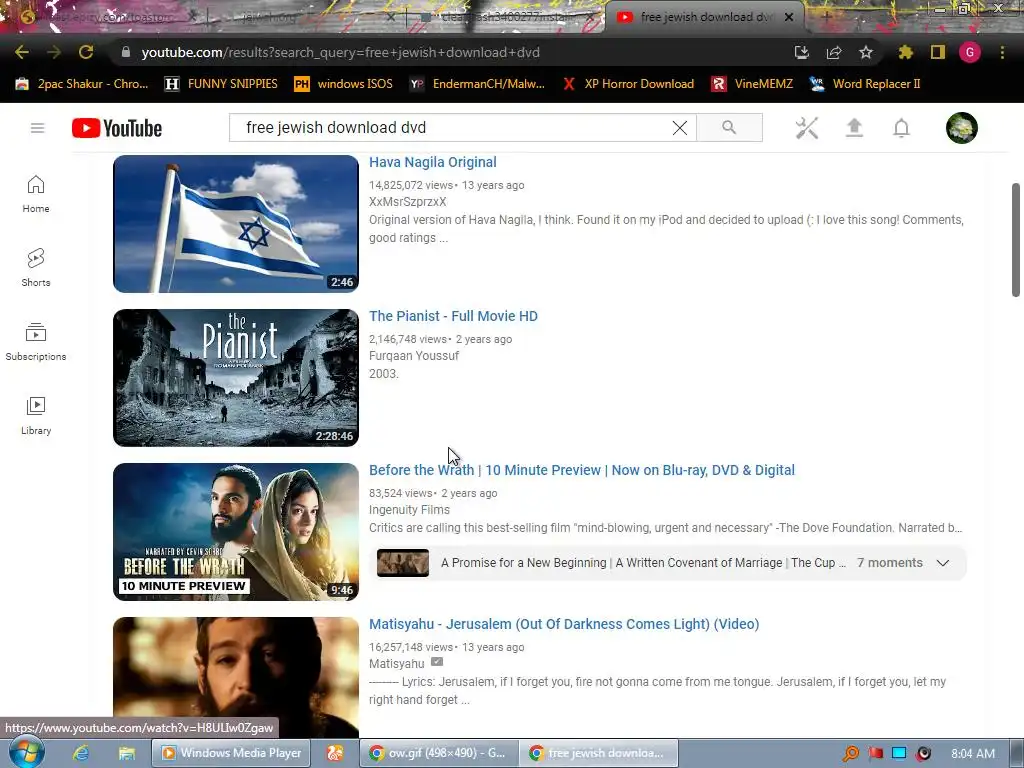Bookmark this page with star icon
Viewport: 1024px width, 768px height.
click(866, 52)
